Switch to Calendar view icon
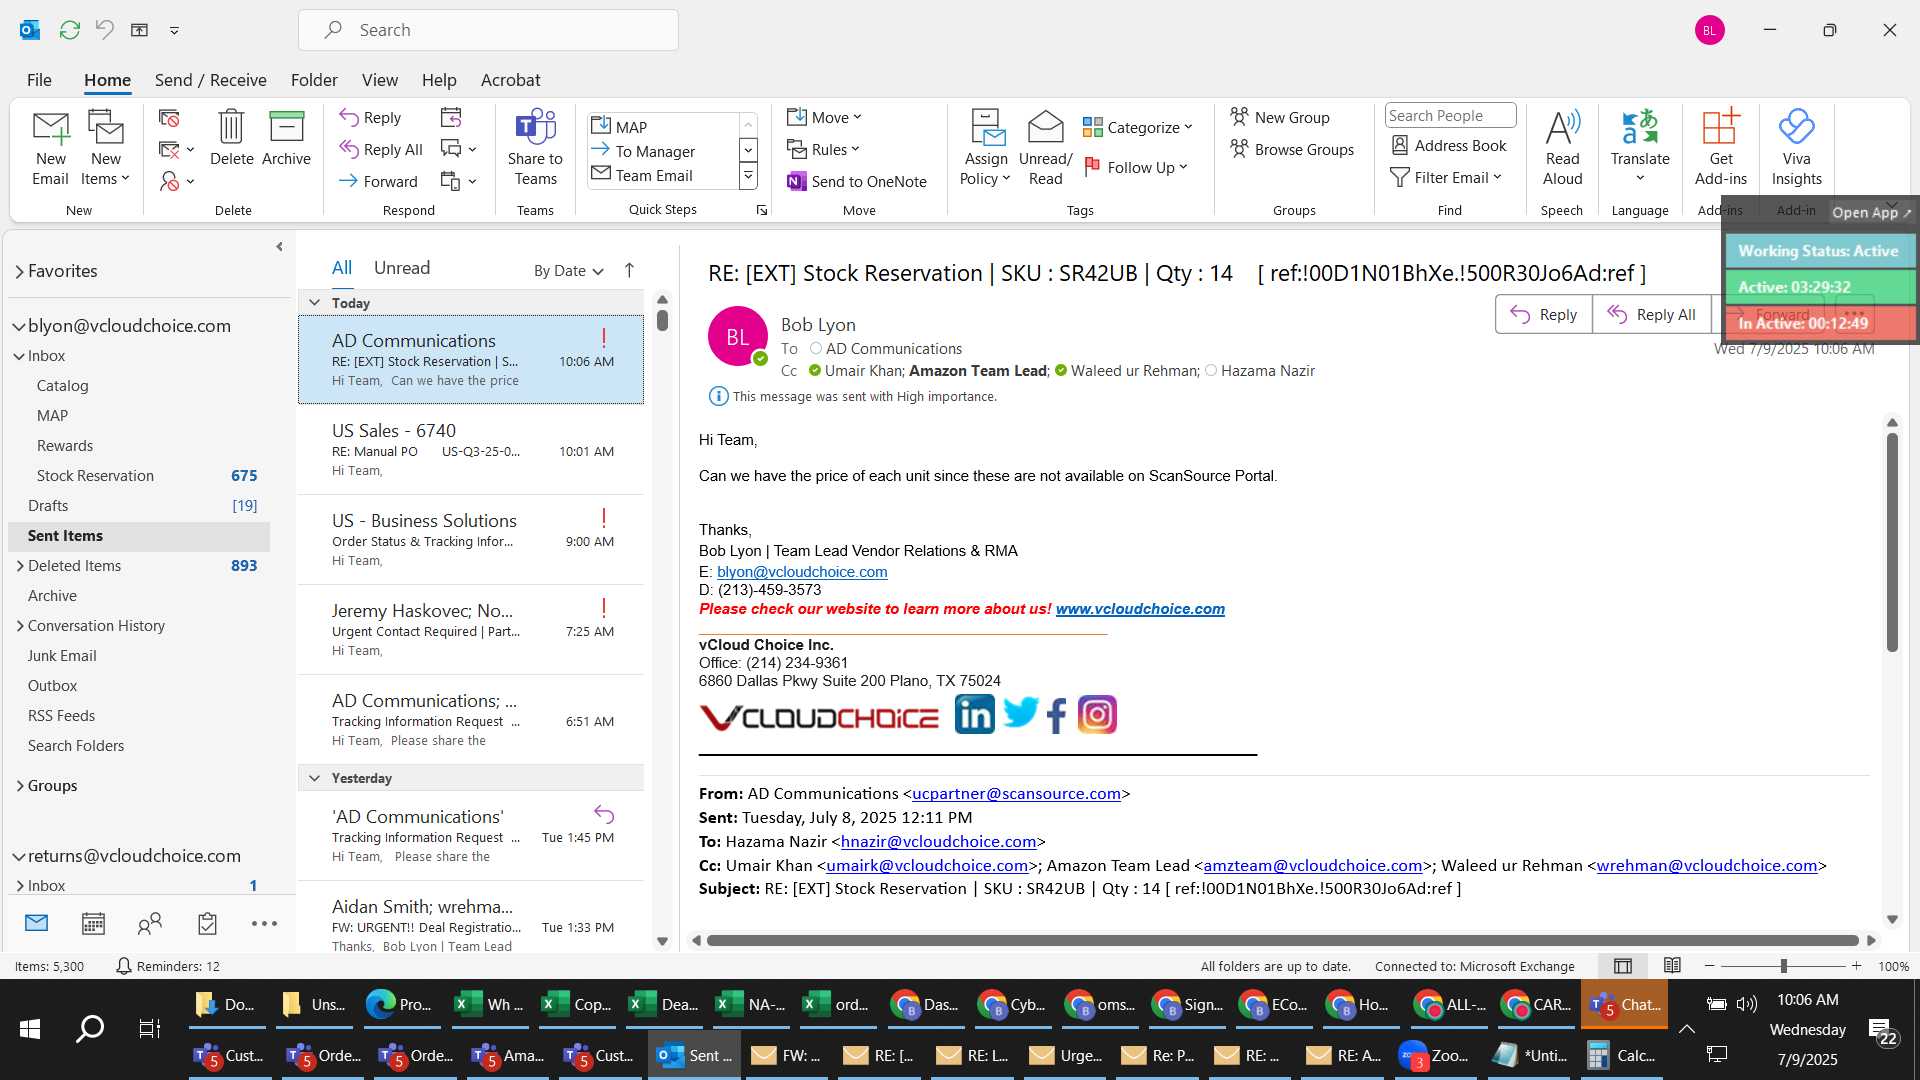The height and width of the screenshot is (1080, 1920). tap(93, 923)
